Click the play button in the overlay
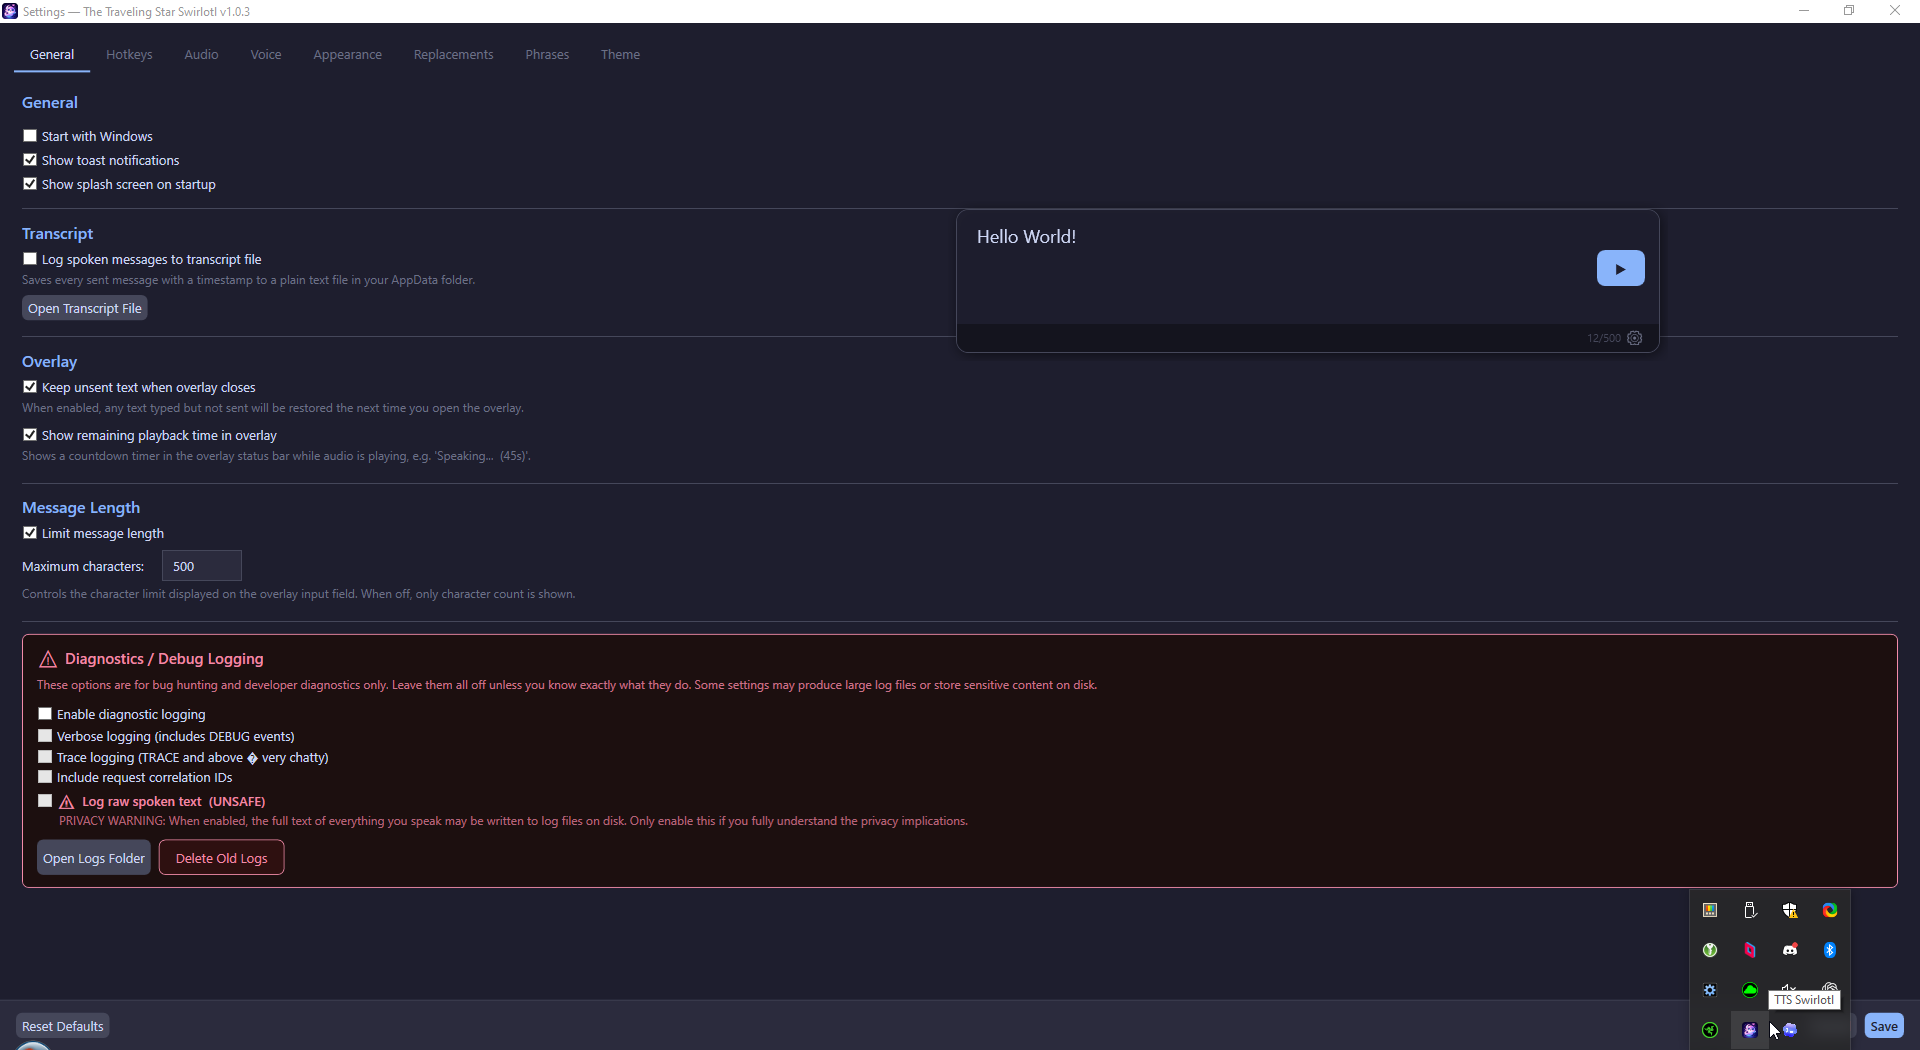 [x=1620, y=268]
